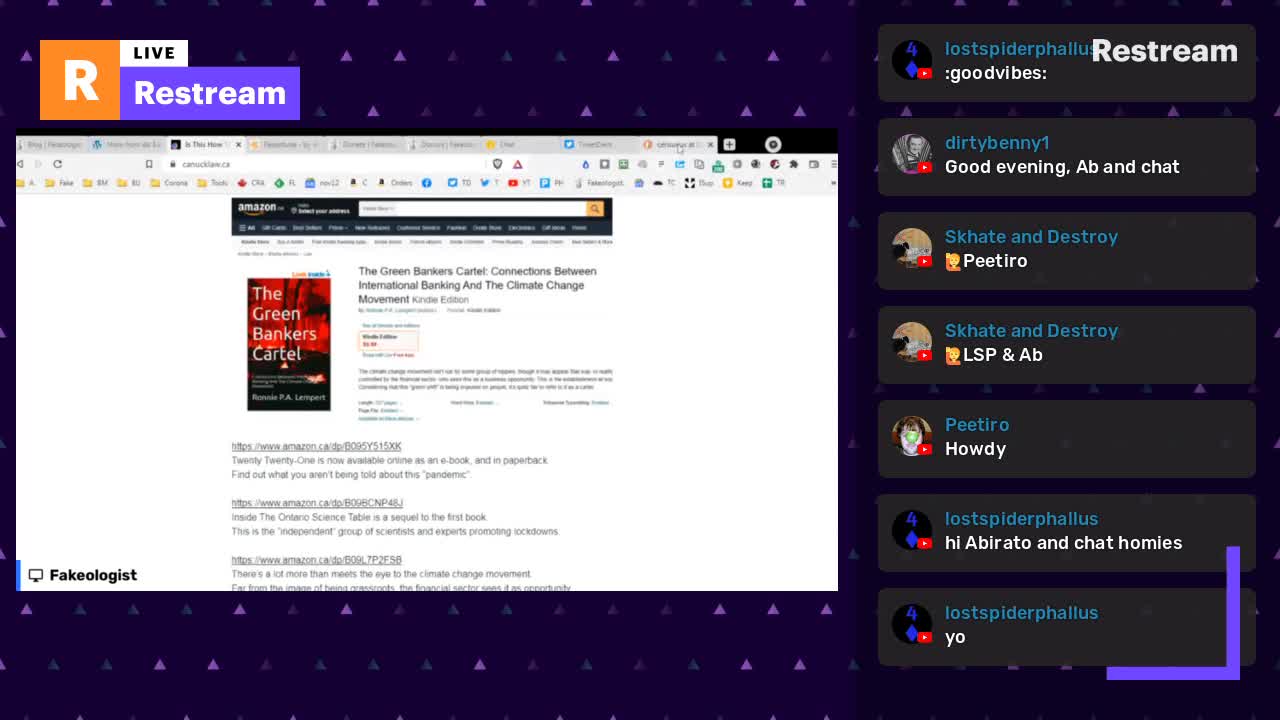This screenshot has width=1280, height=720.
Task: Click the browser back arrow
Action: [20, 164]
